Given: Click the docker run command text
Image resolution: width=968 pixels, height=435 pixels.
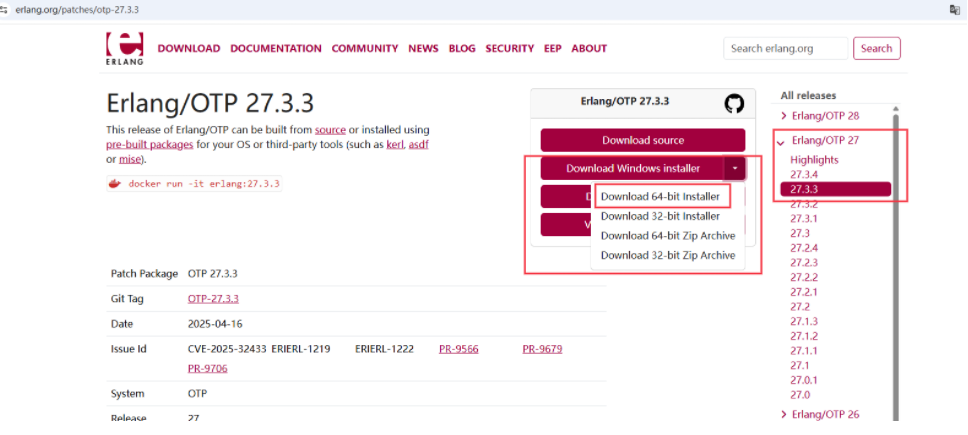Looking at the screenshot, I should click(x=204, y=184).
